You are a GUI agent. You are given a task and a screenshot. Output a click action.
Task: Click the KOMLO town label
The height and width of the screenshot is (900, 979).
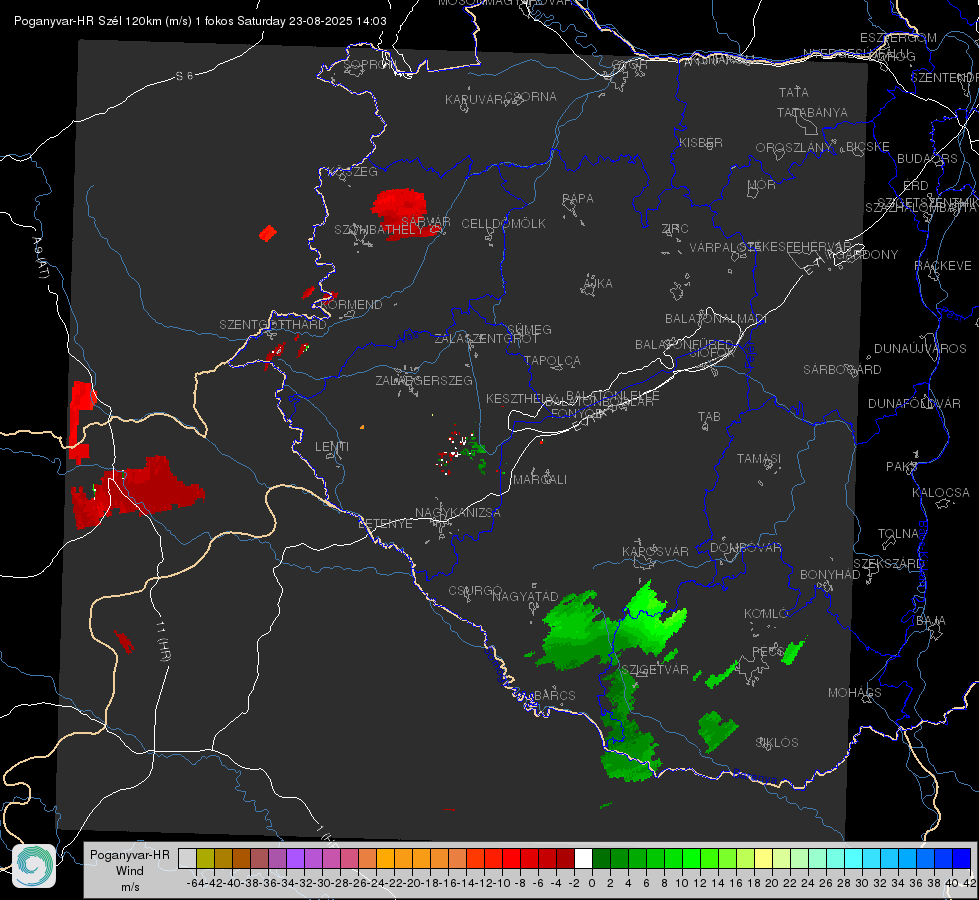pos(766,614)
